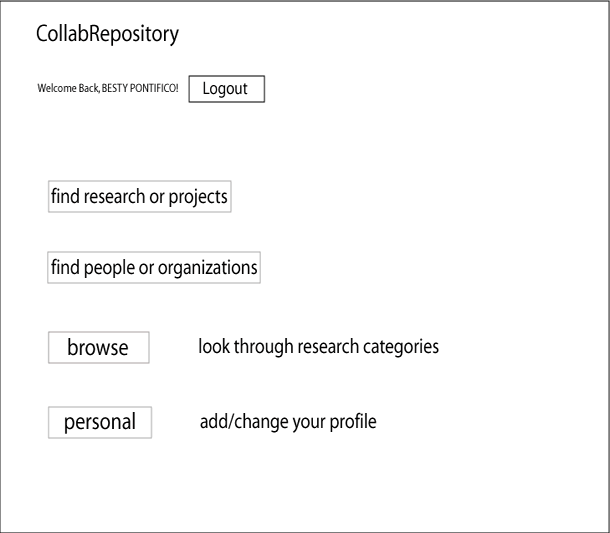
Task: Search for research or projects
Action: tap(140, 196)
